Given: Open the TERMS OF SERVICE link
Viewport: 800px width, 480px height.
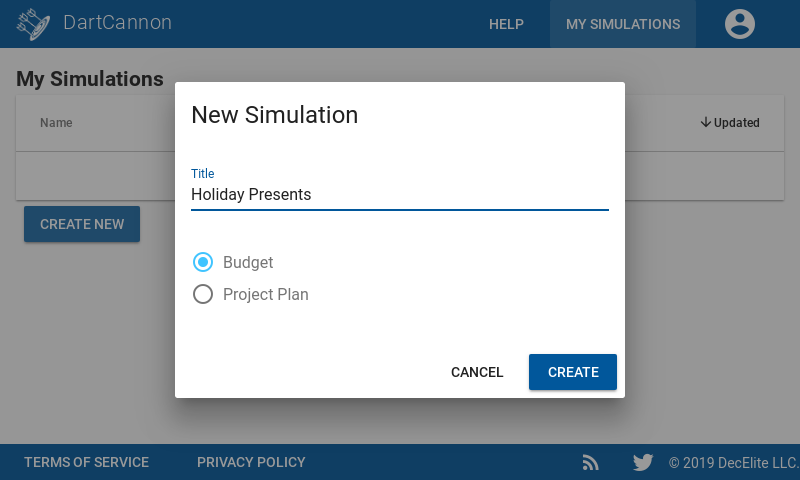Looking at the screenshot, I should (x=86, y=462).
